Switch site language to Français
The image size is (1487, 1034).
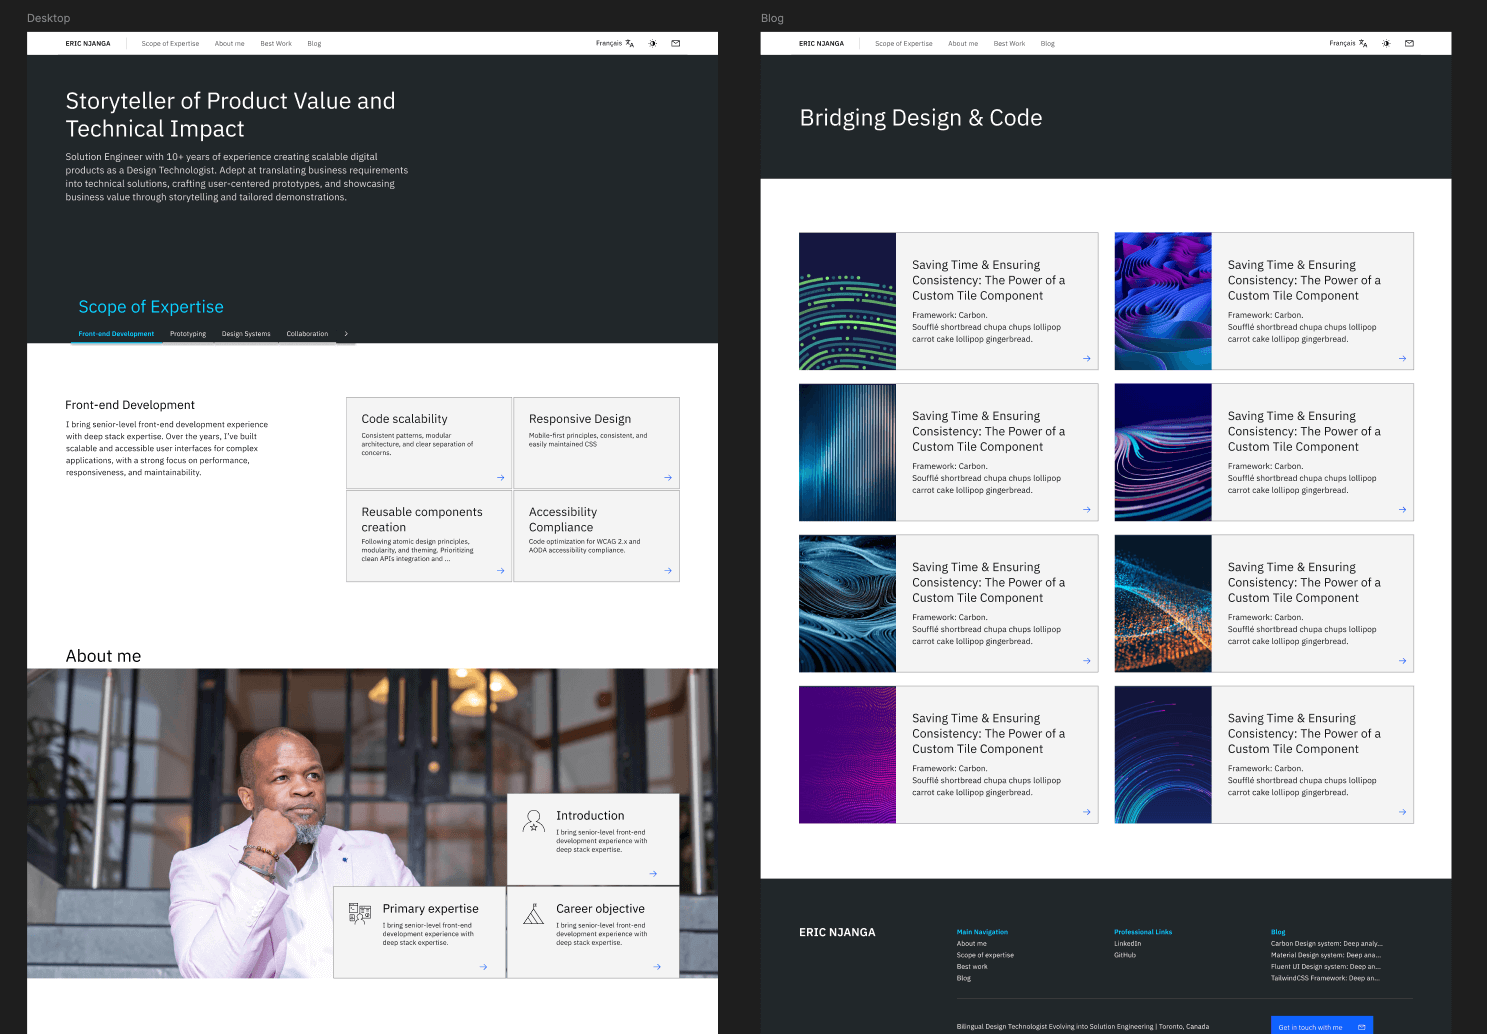click(609, 43)
